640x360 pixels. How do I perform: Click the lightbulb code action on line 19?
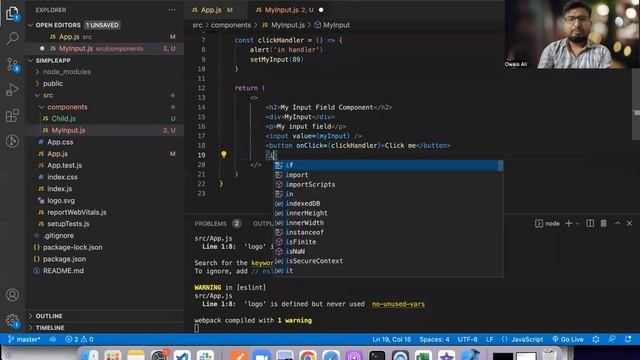tap(224, 155)
